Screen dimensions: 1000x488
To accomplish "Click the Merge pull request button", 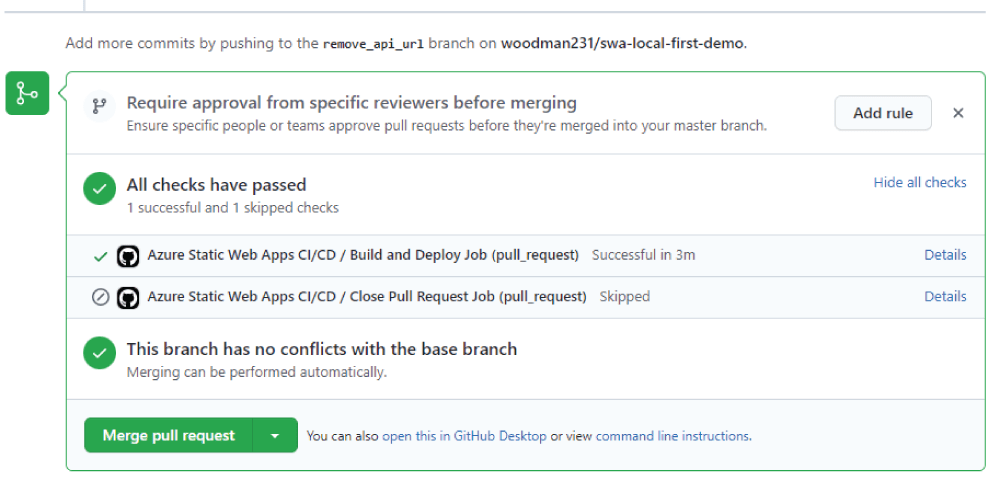I will [x=168, y=436].
